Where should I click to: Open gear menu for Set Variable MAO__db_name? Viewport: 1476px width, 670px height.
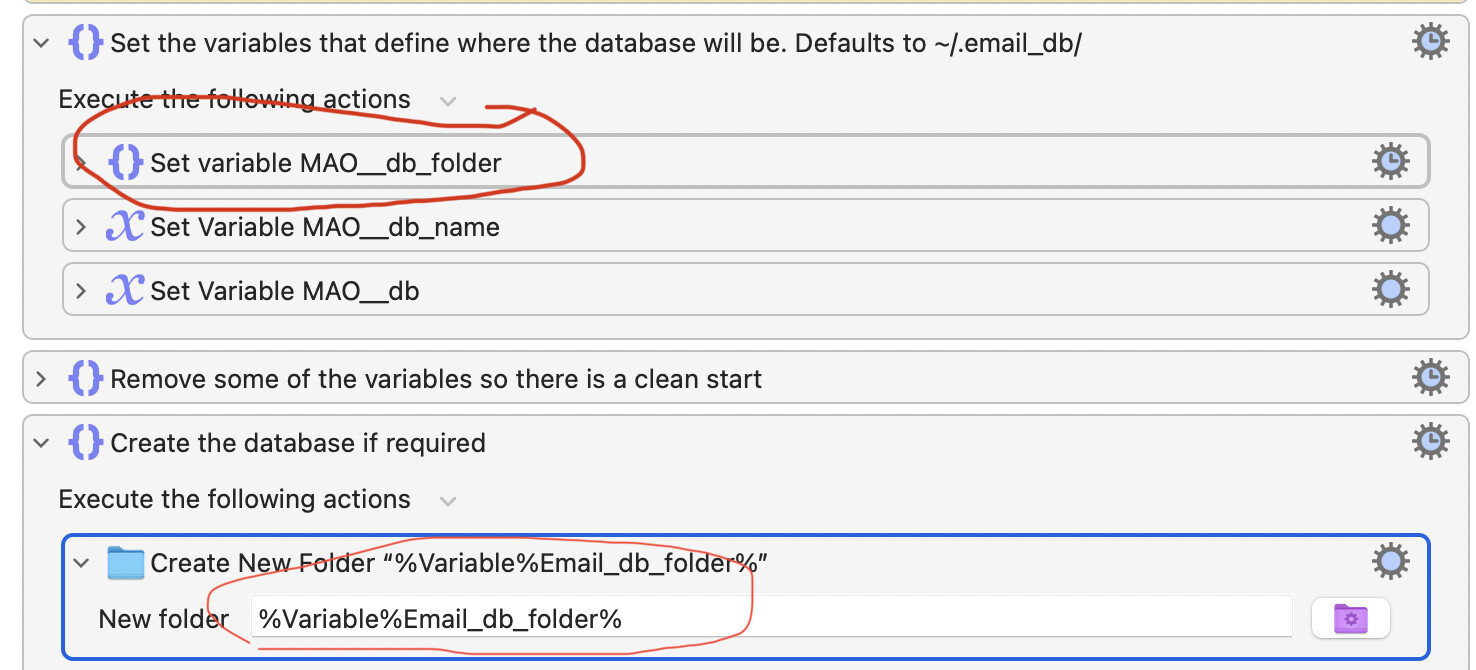[x=1390, y=226]
